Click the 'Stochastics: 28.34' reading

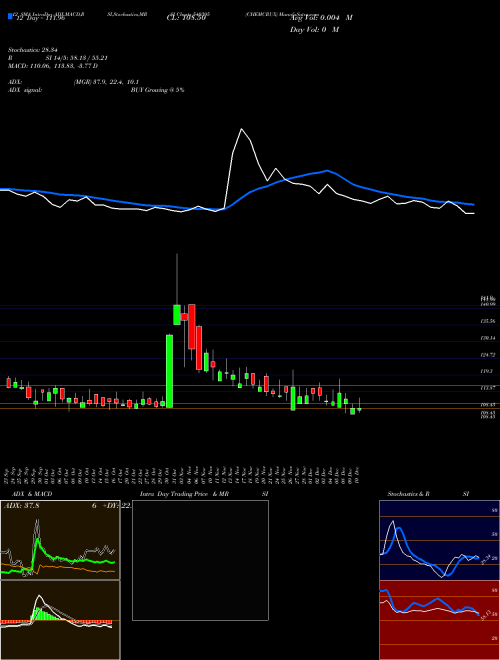click(x=32, y=50)
